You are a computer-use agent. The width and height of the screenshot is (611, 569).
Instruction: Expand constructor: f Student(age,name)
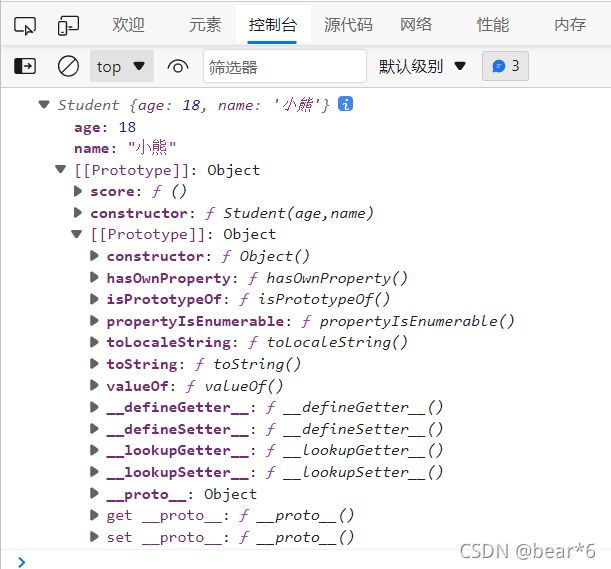click(x=78, y=213)
